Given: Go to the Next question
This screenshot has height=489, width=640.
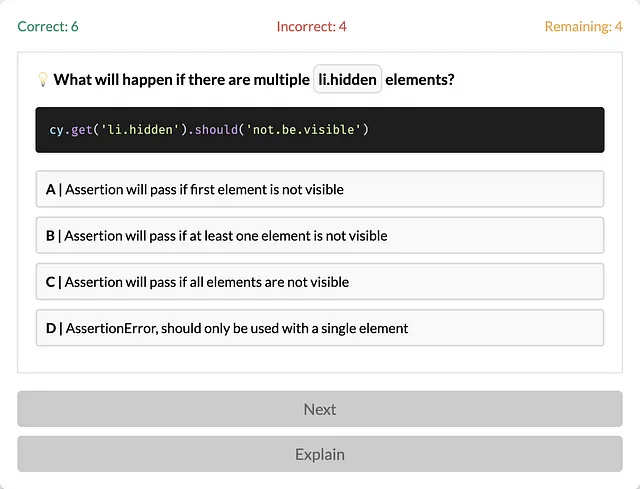Looking at the screenshot, I should click(320, 409).
